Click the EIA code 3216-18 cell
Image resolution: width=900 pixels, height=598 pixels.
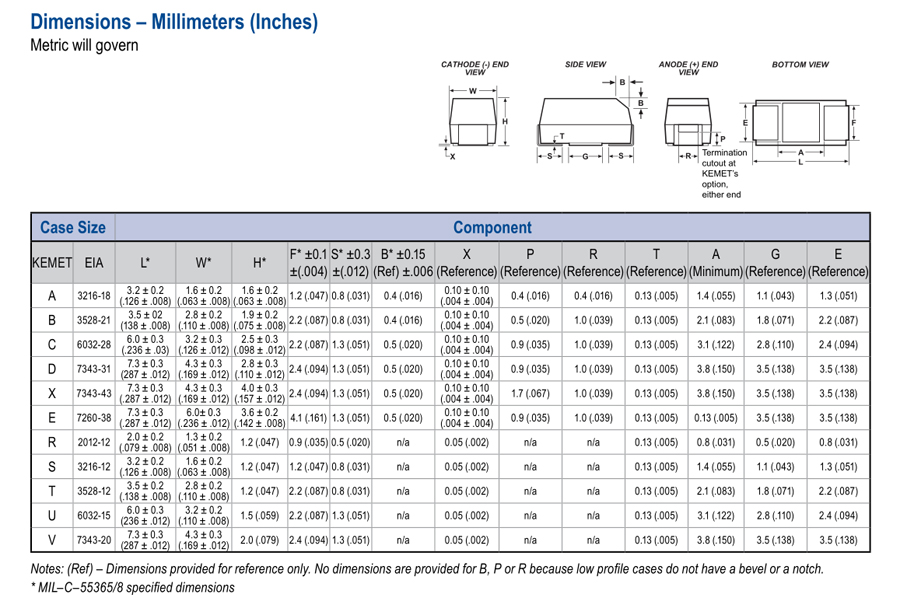(x=94, y=296)
